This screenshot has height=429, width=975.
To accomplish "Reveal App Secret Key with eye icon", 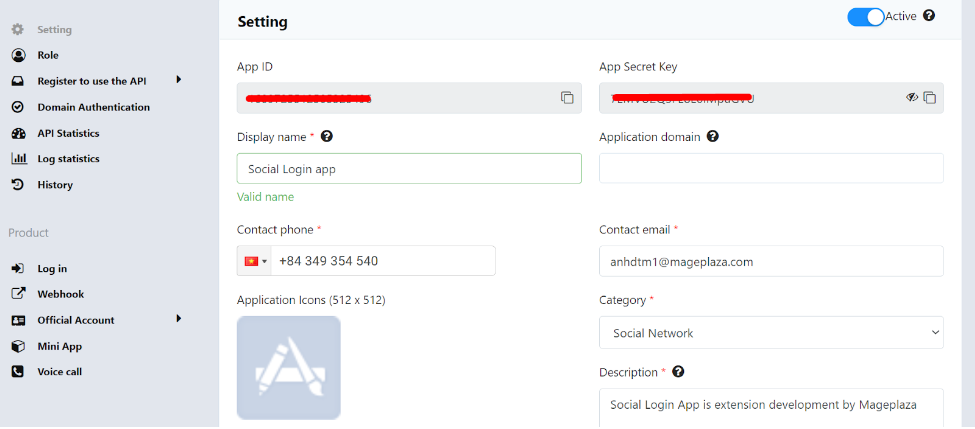I will coord(911,98).
